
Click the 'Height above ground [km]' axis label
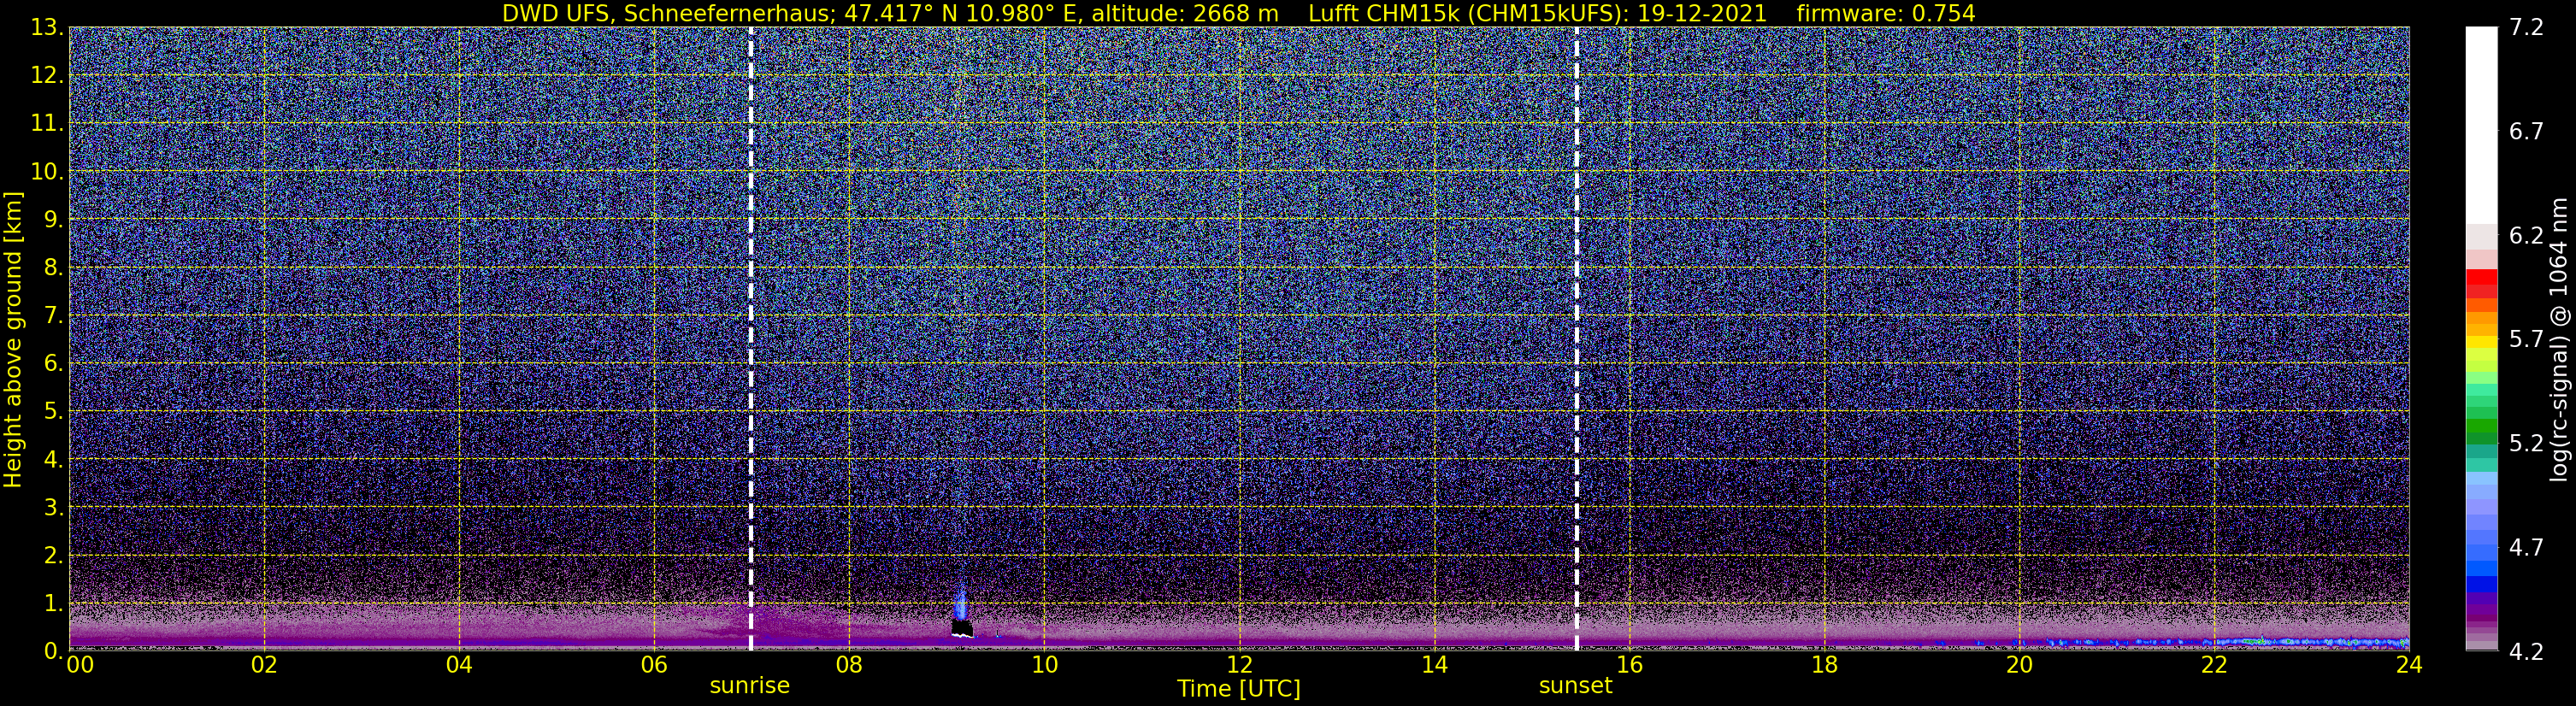coord(13,339)
